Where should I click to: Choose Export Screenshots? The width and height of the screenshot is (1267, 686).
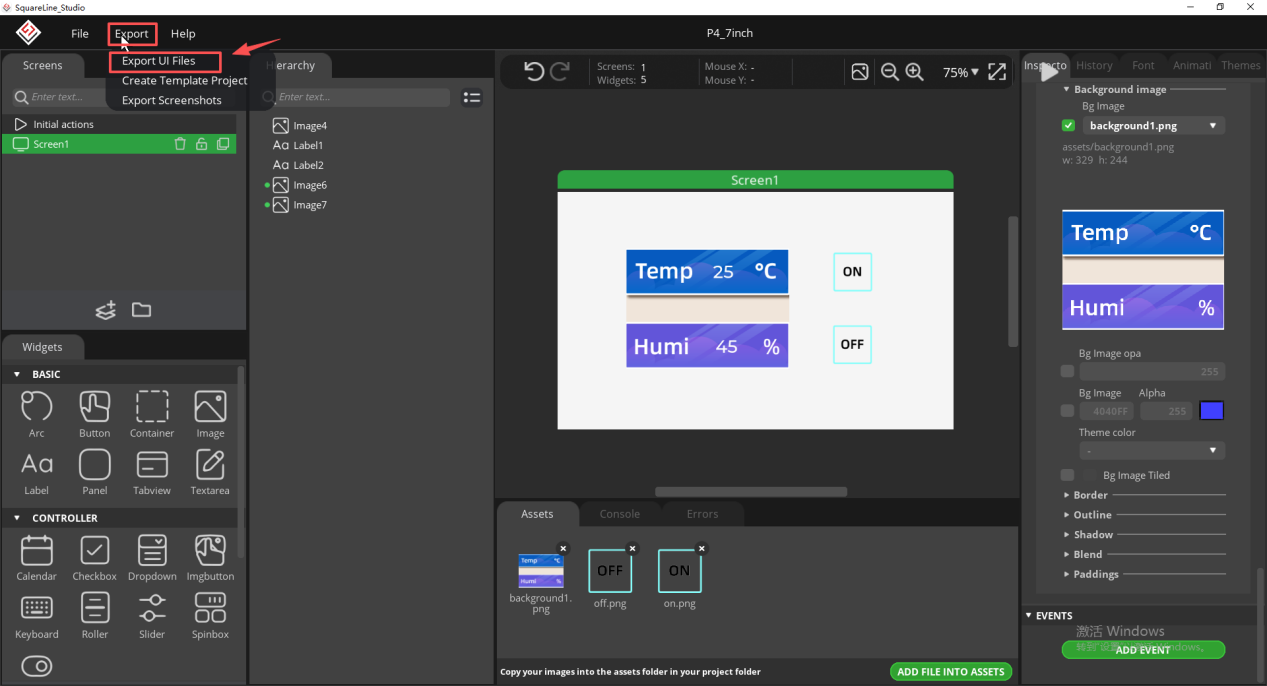click(x=172, y=100)
